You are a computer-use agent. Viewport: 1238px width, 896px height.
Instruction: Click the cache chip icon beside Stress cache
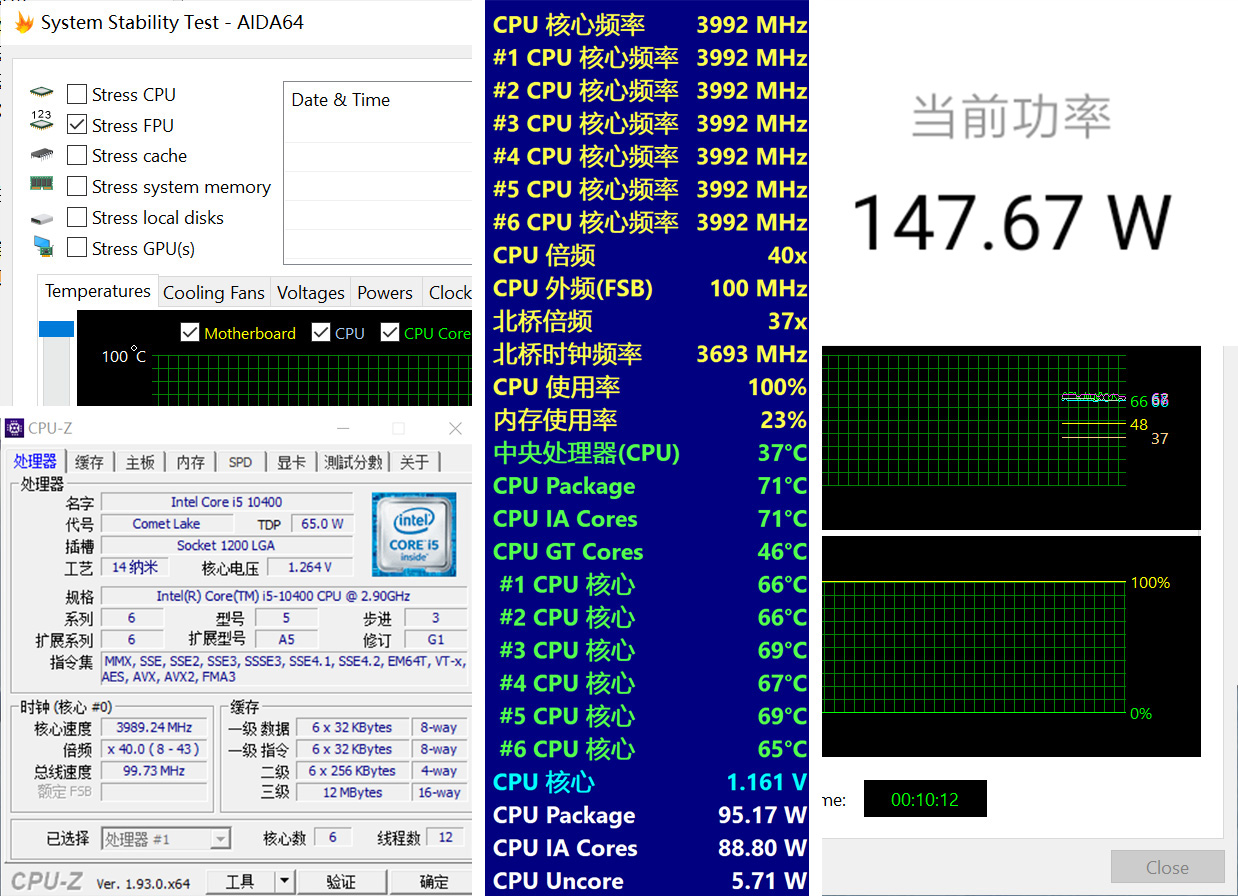click(x=41, y=155)
